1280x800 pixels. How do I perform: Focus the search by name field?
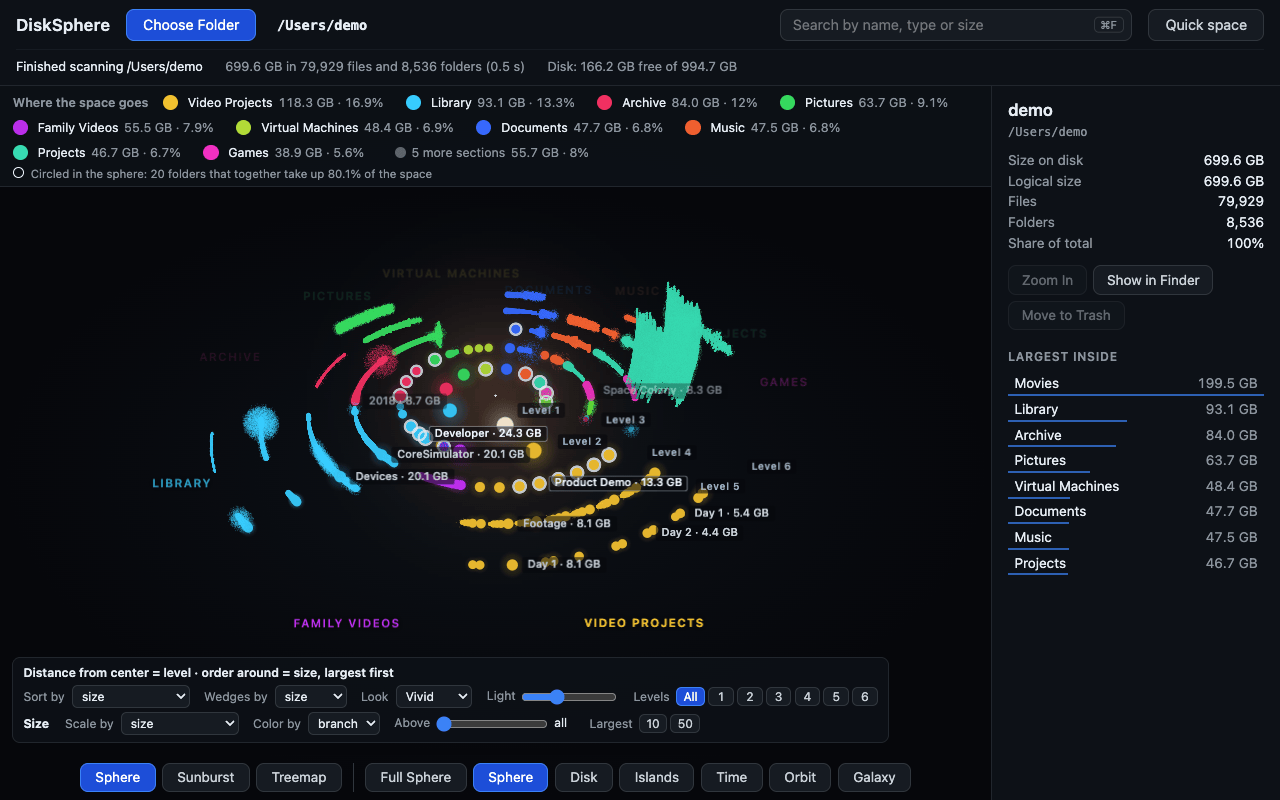coord(956,25)
